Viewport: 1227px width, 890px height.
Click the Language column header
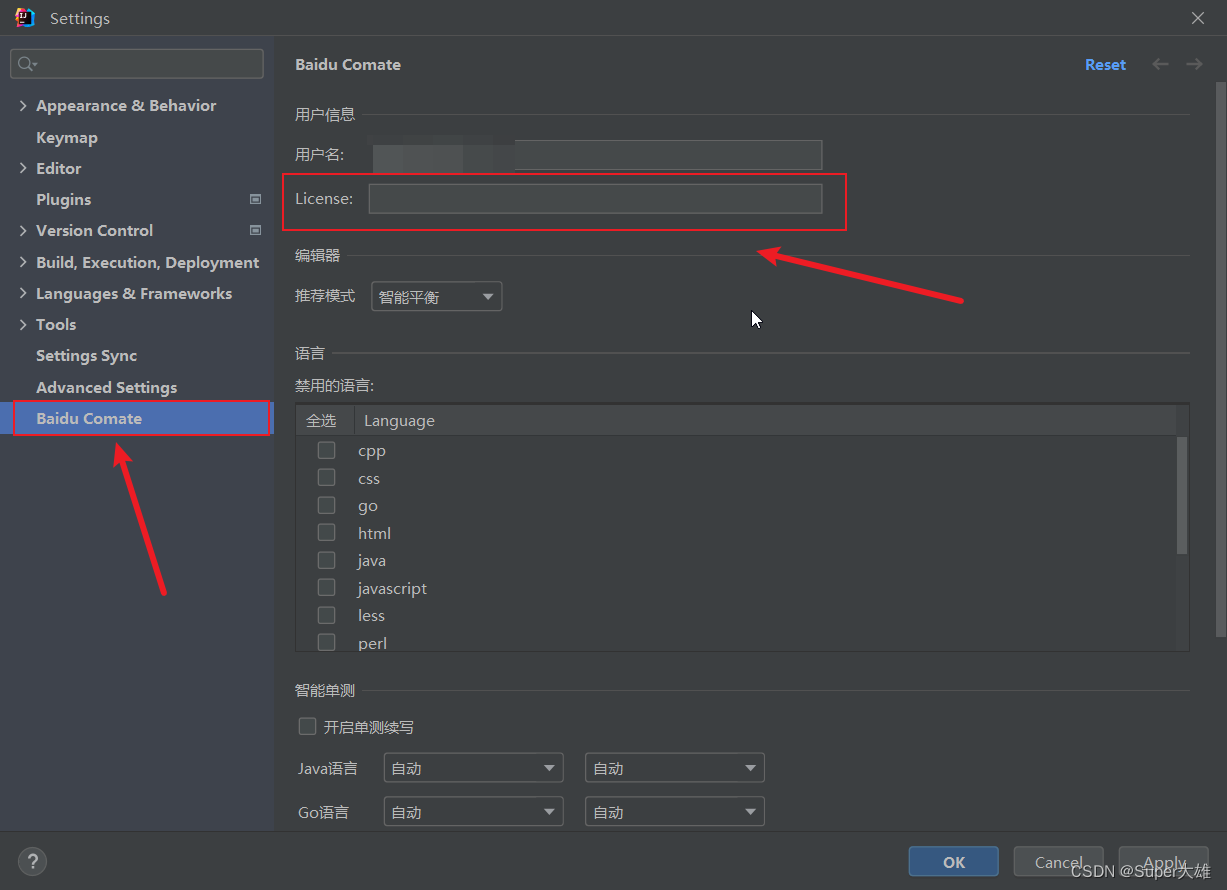399,421
